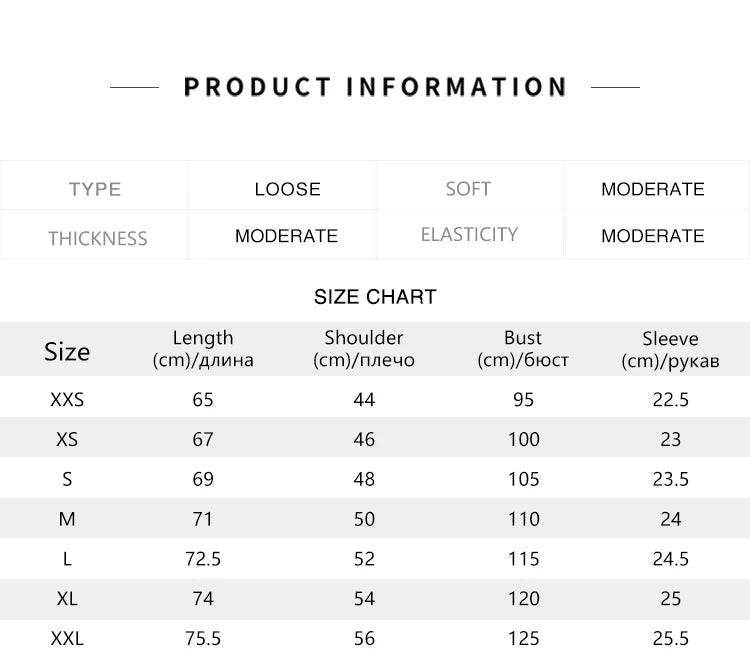This screenshot has height=670, width=750.
Task: Click the 72.5 length value for L
Action: pyautogui.click(x=203, y=559)
